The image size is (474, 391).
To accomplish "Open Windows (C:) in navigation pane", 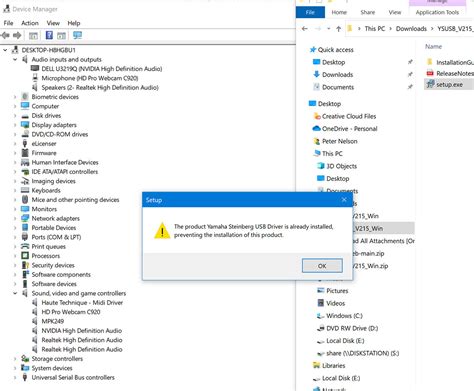I will click(x=344, y=316).
